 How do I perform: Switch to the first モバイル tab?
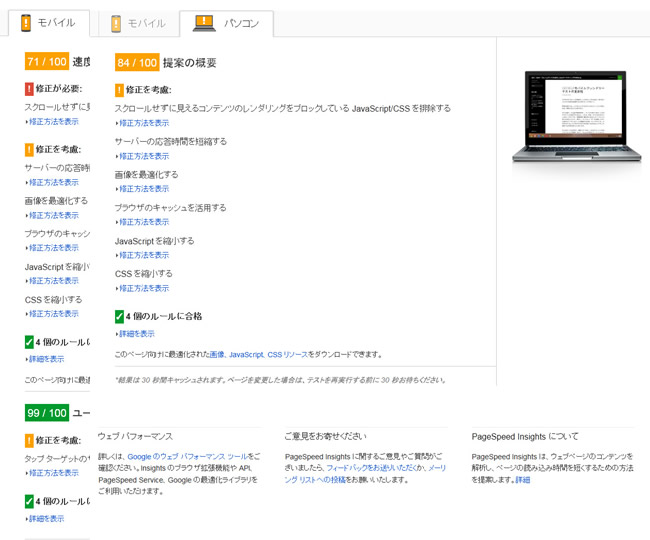(x=49, y=23)
